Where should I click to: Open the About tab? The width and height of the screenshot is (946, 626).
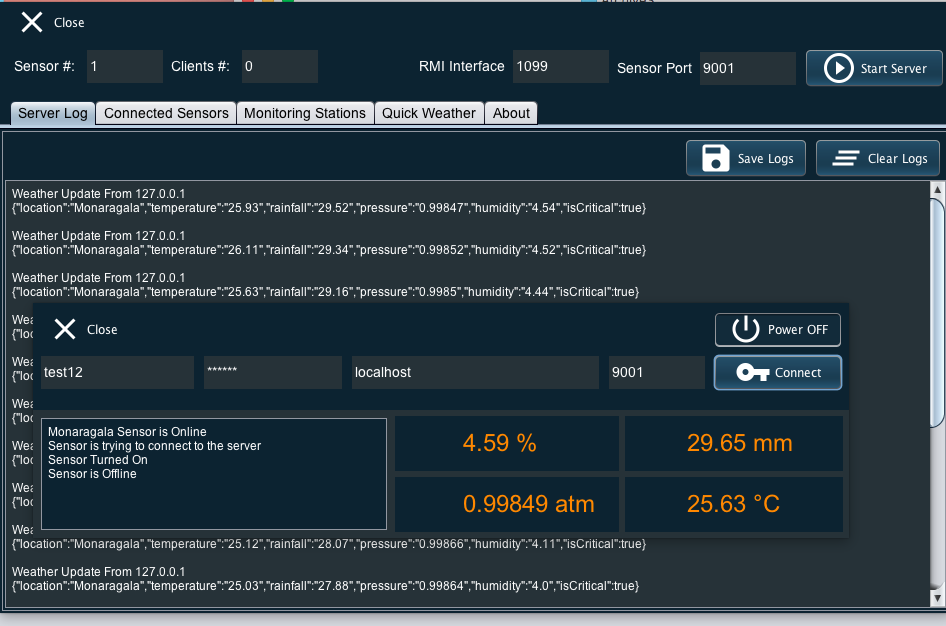511,113
